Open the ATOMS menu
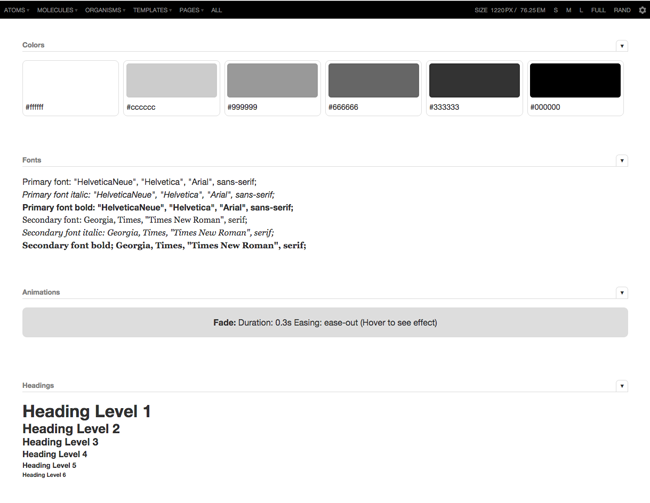The image size is (650, 503). tap(17, 10)
